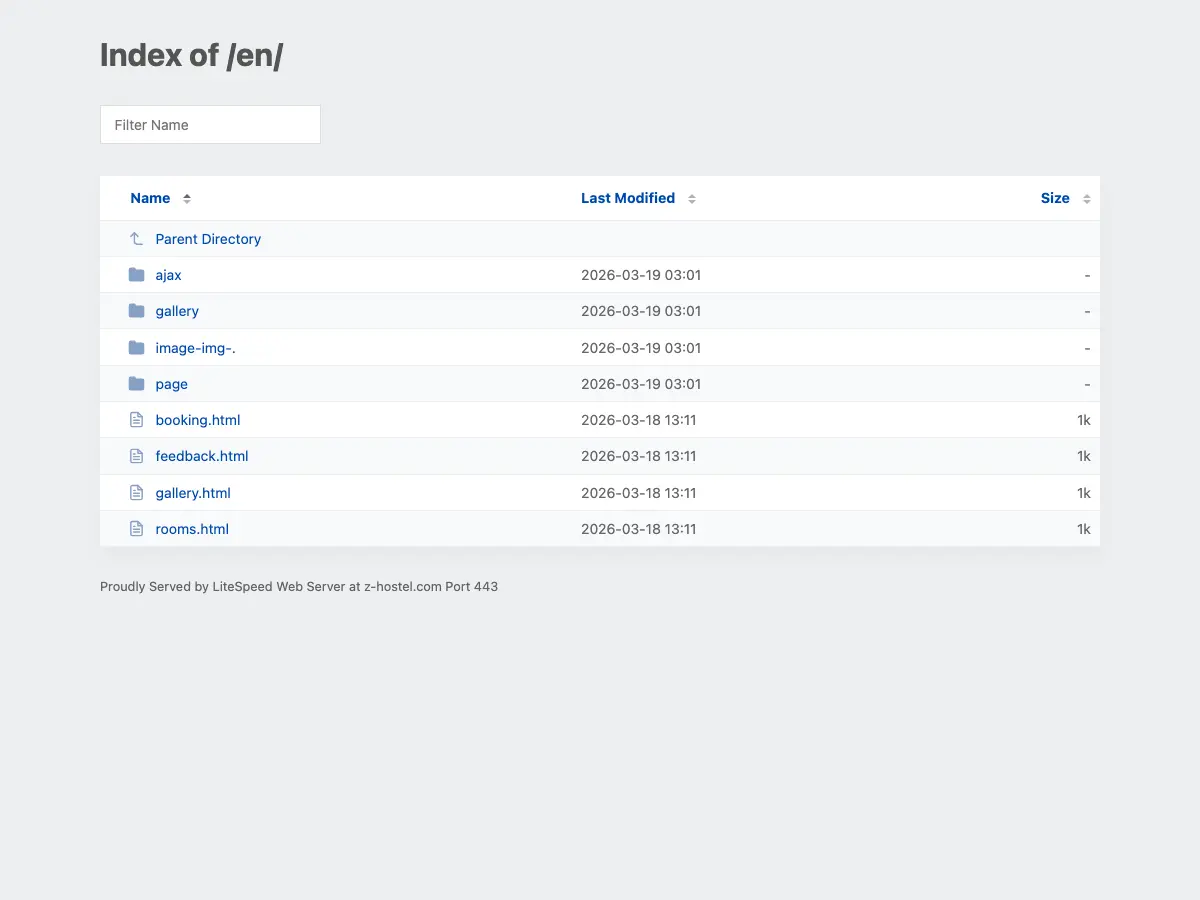Click the file icon next to rooms.html
The image size is (1200, 900).
click(x=137, y=529)
